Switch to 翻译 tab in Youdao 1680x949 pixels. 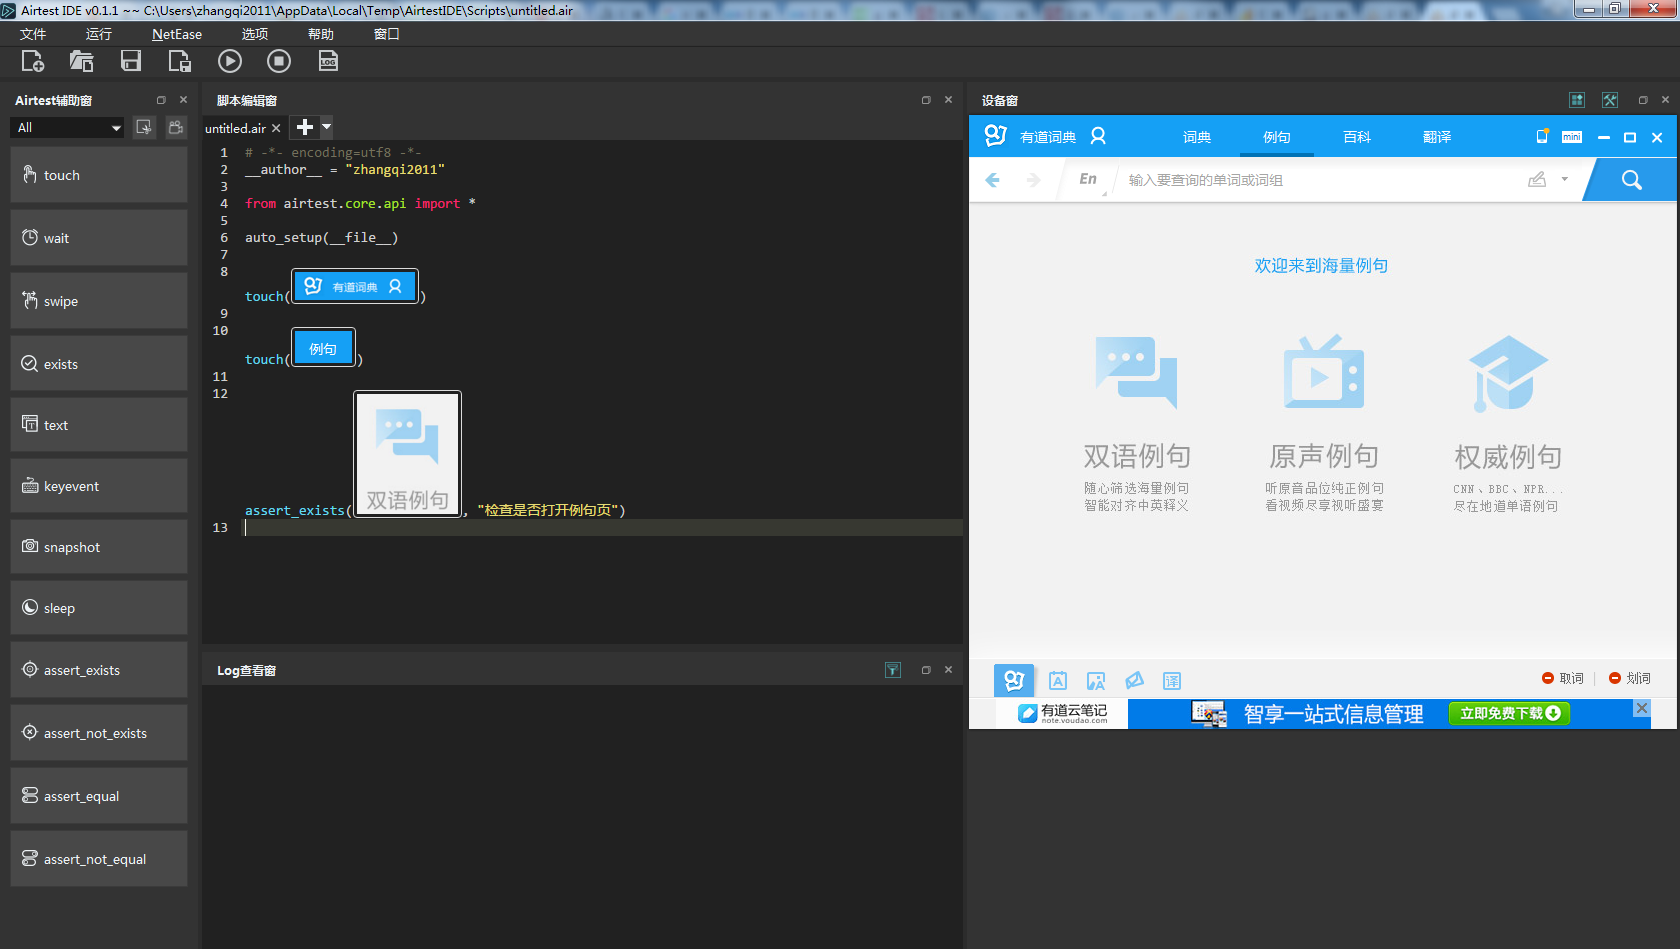[x=1437, y=137]
